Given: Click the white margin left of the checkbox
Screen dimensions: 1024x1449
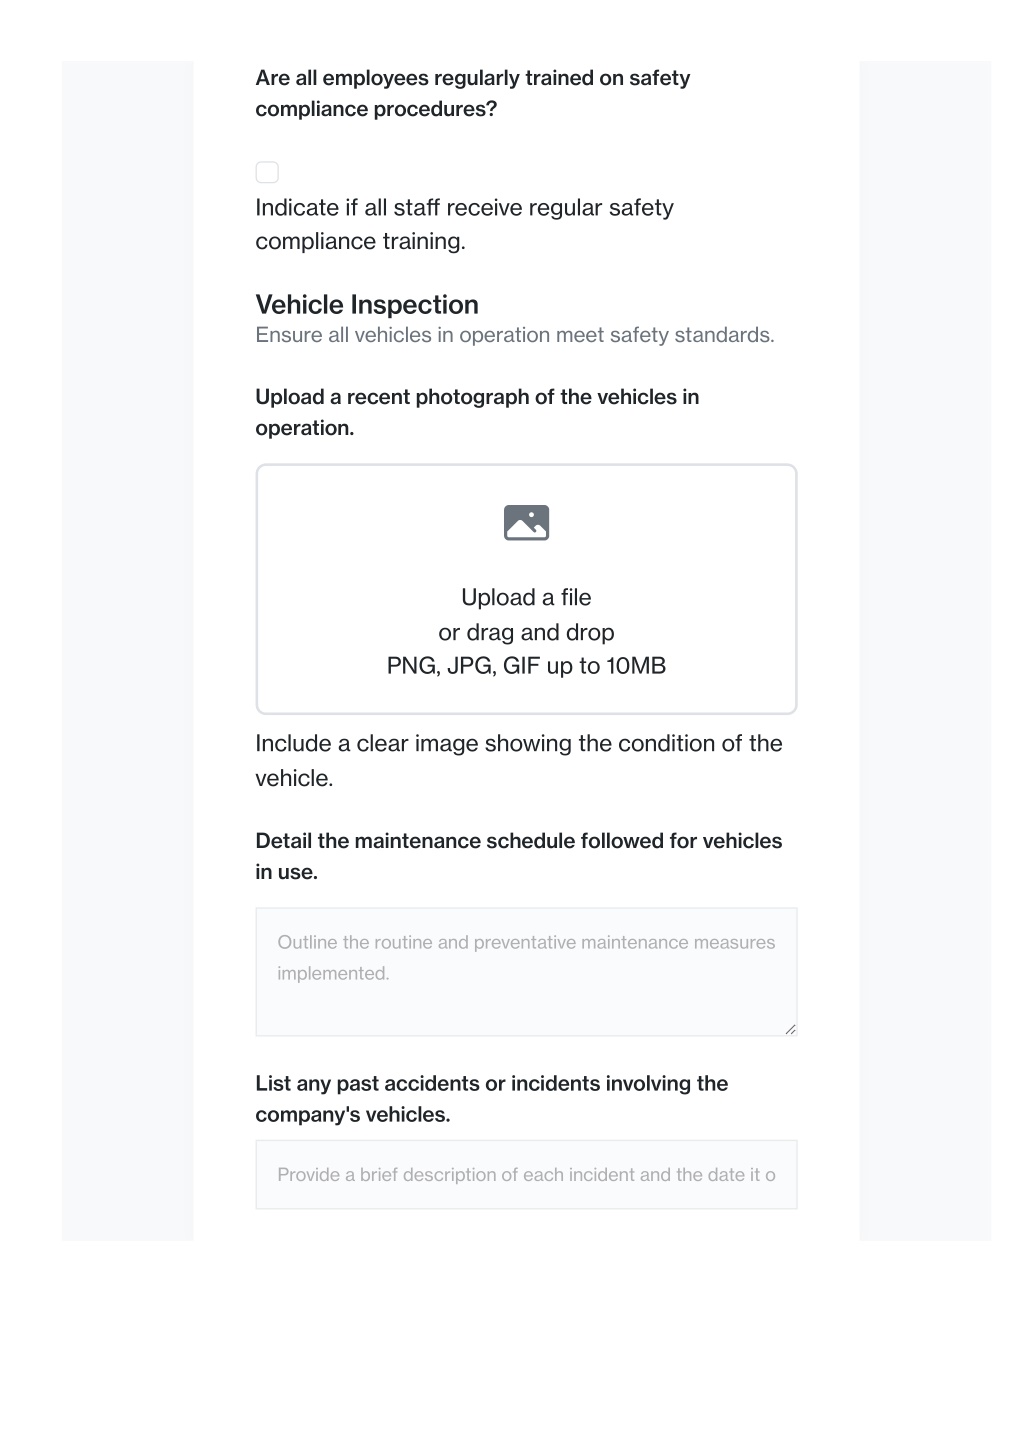Looking at the screenshot, I should coord(224,172).
